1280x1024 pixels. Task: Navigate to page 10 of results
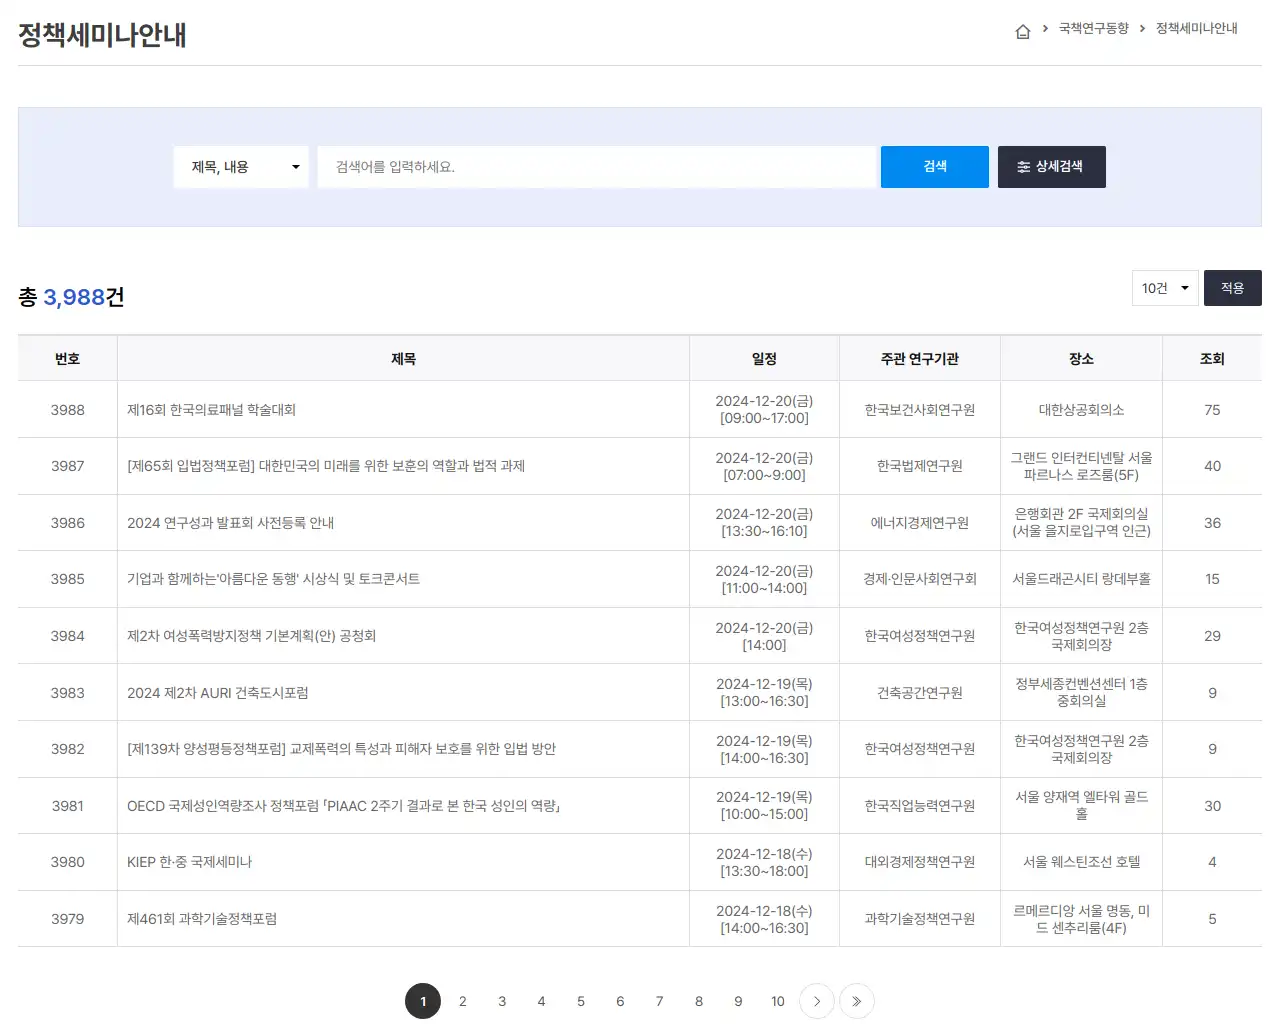[777, 1000]
